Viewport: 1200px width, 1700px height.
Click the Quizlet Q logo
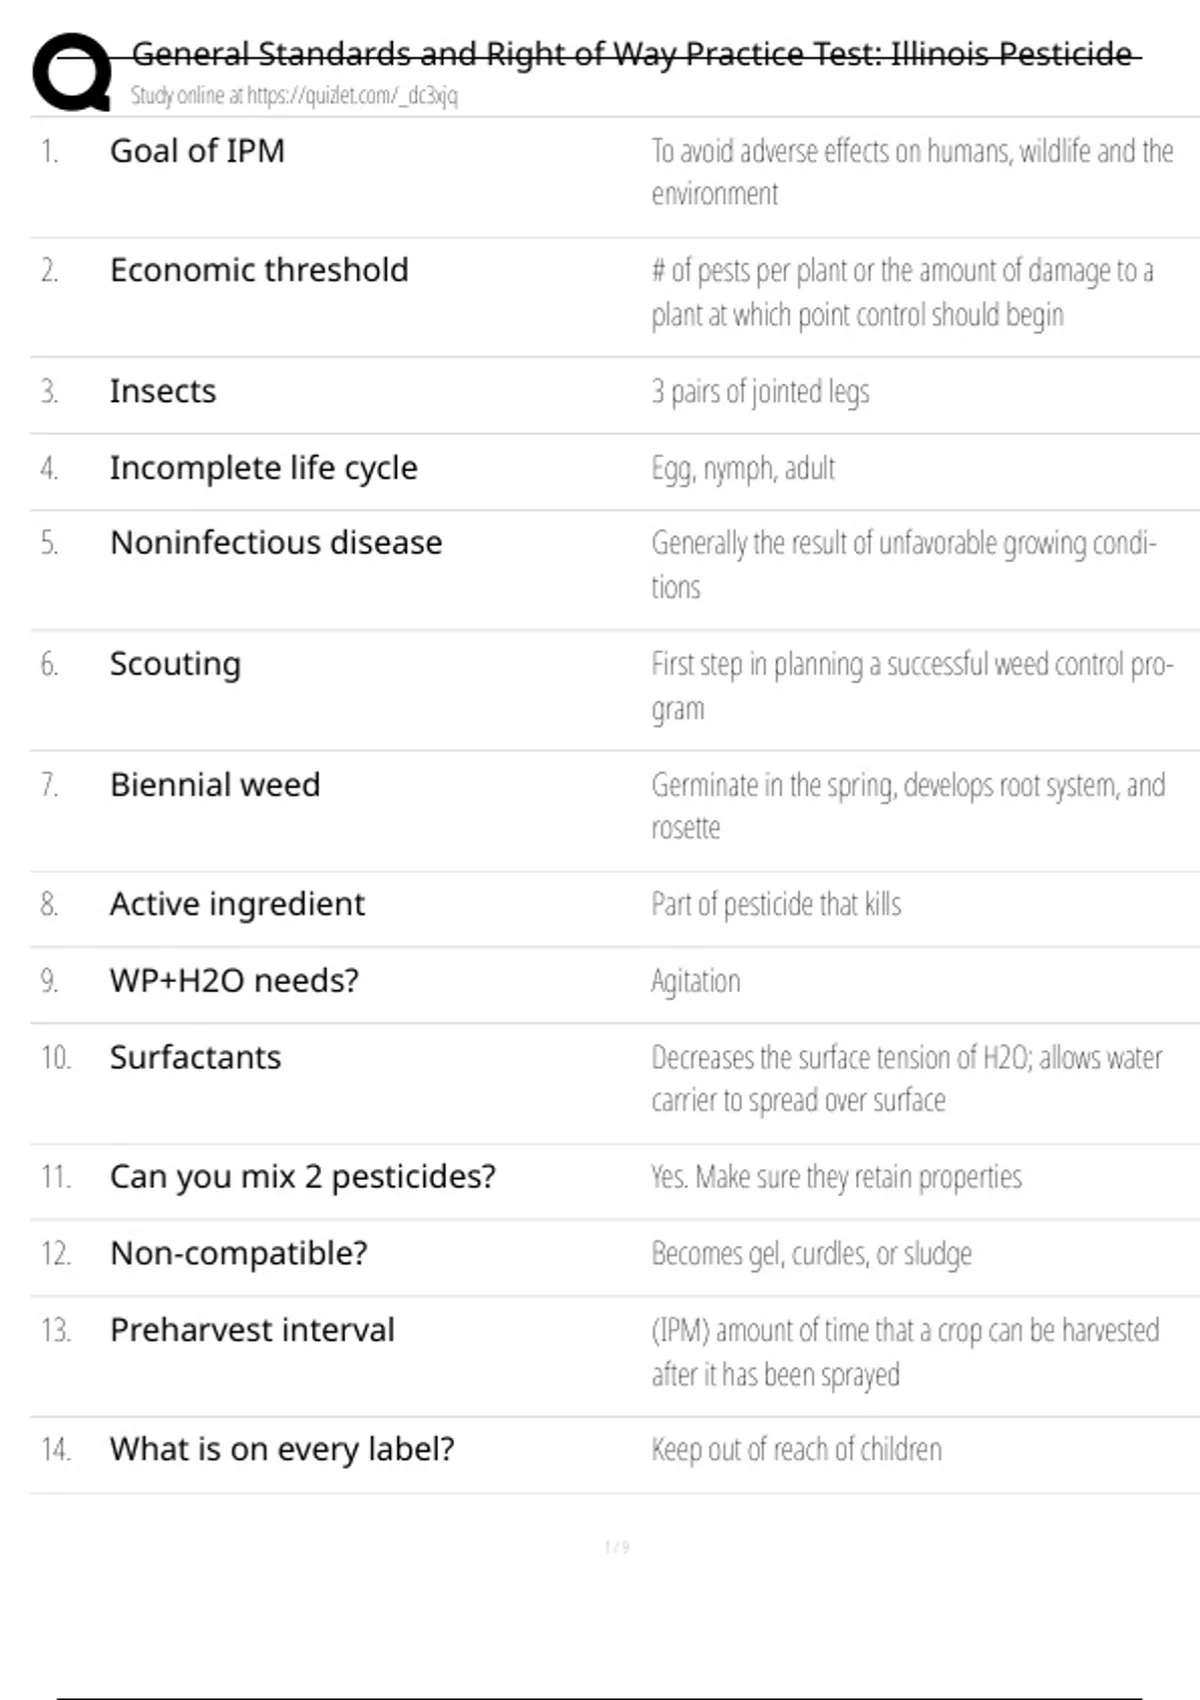(72, 72)
